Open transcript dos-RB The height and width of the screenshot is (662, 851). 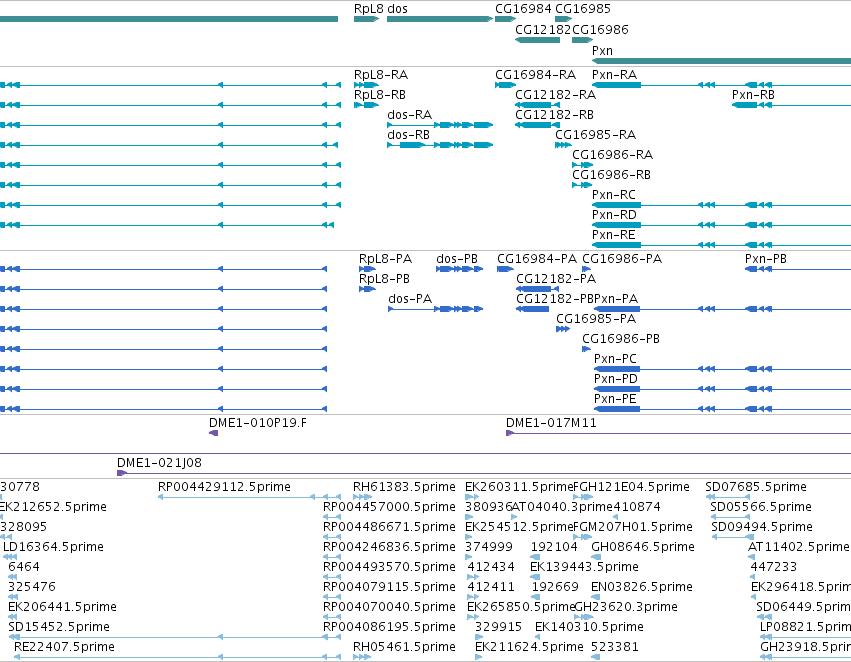(409, 135)
